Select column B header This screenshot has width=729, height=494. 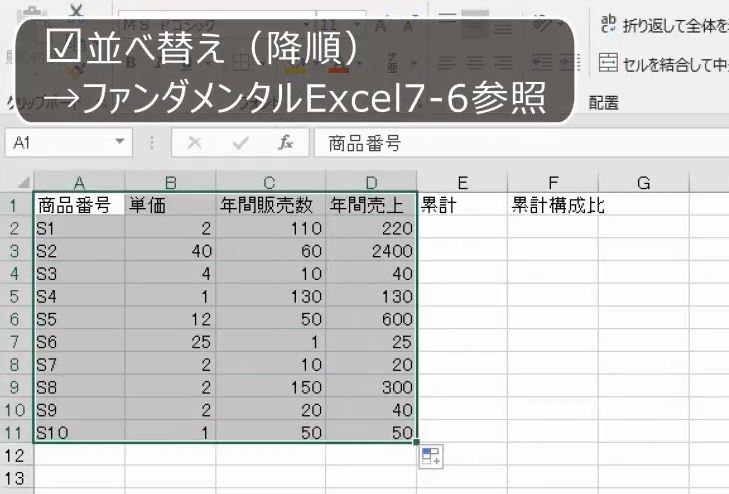coord(170,182)
